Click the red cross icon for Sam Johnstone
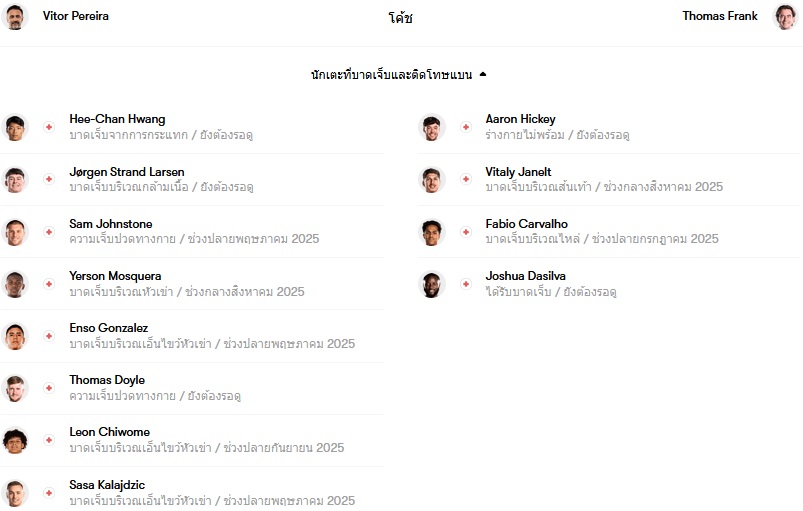 (x=49, y=232)
